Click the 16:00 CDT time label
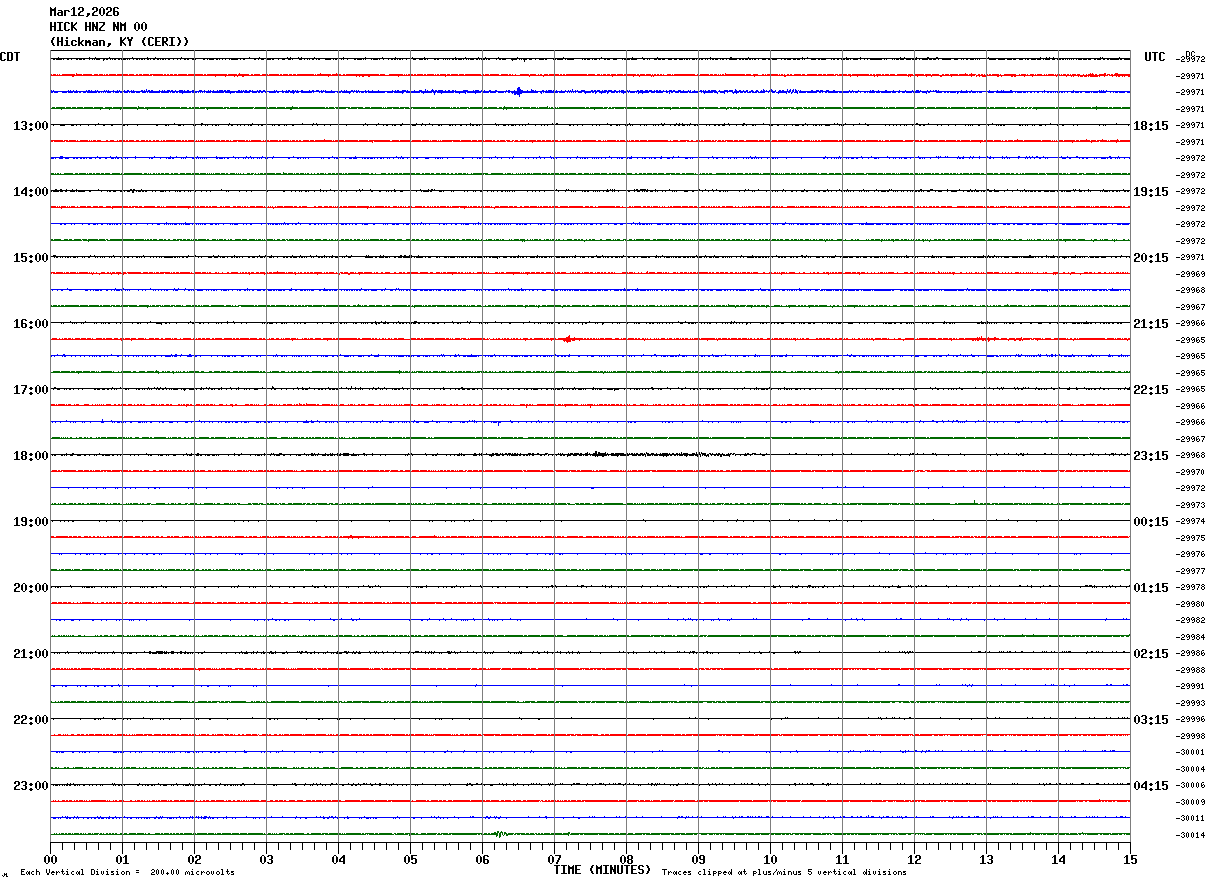1210x886 pixels. tap(31, 324)
